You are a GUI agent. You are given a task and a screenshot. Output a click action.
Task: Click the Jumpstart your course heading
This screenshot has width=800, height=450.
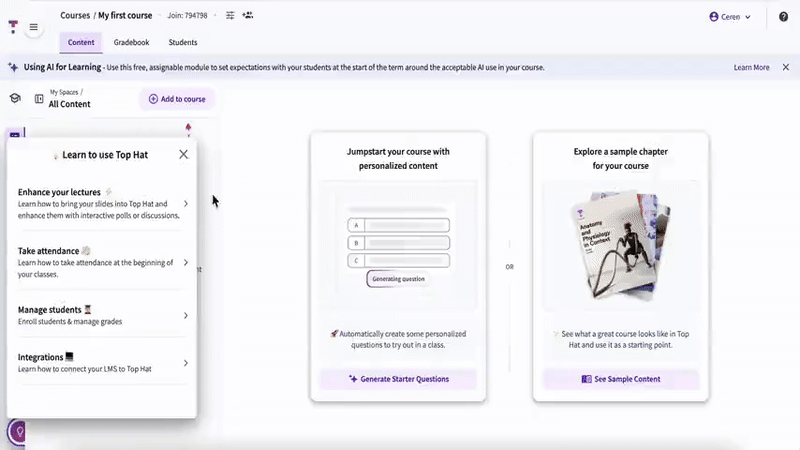coord(398,159)
